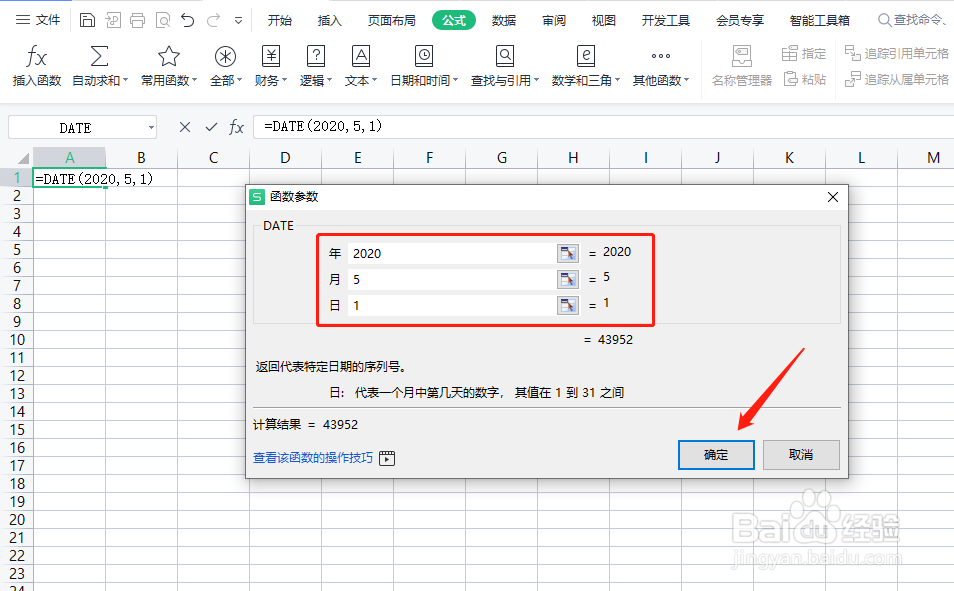Click the undo arrow icon
The image size is (954, 591).
tap(187, 18)
